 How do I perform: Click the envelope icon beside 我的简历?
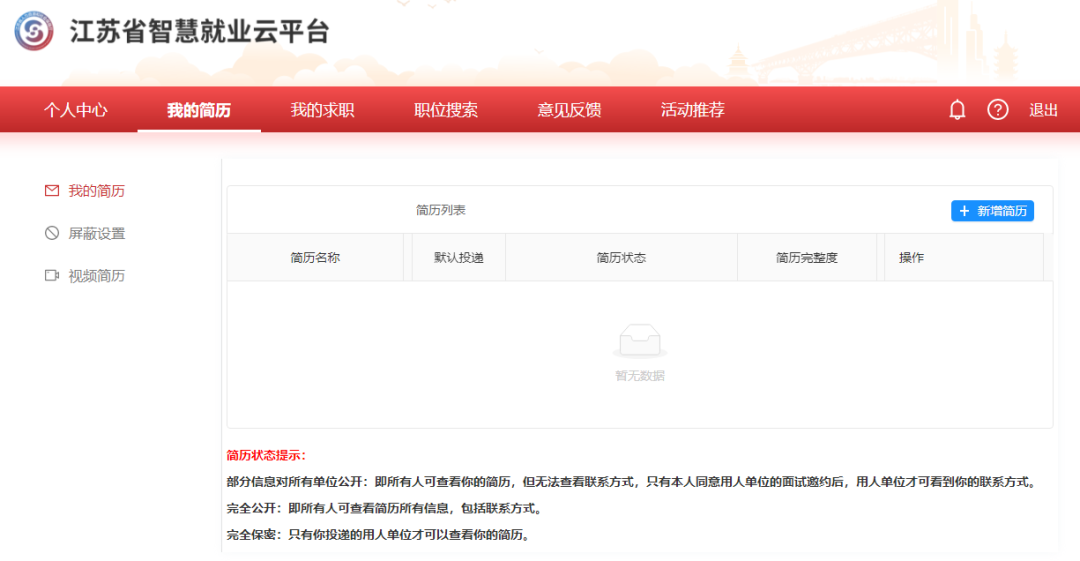(x=52, y=191)
